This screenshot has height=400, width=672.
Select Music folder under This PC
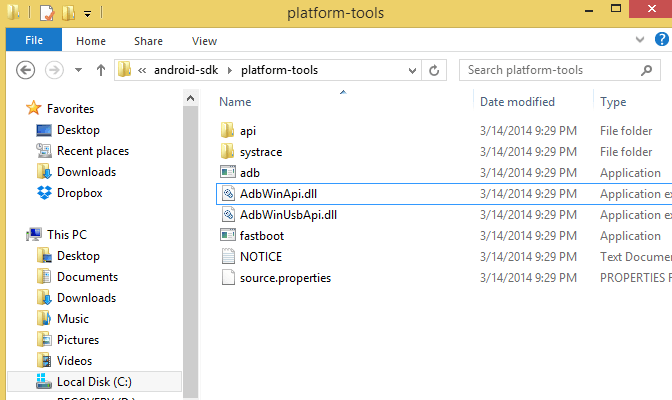pyautogui.click(x=72, y=319)
